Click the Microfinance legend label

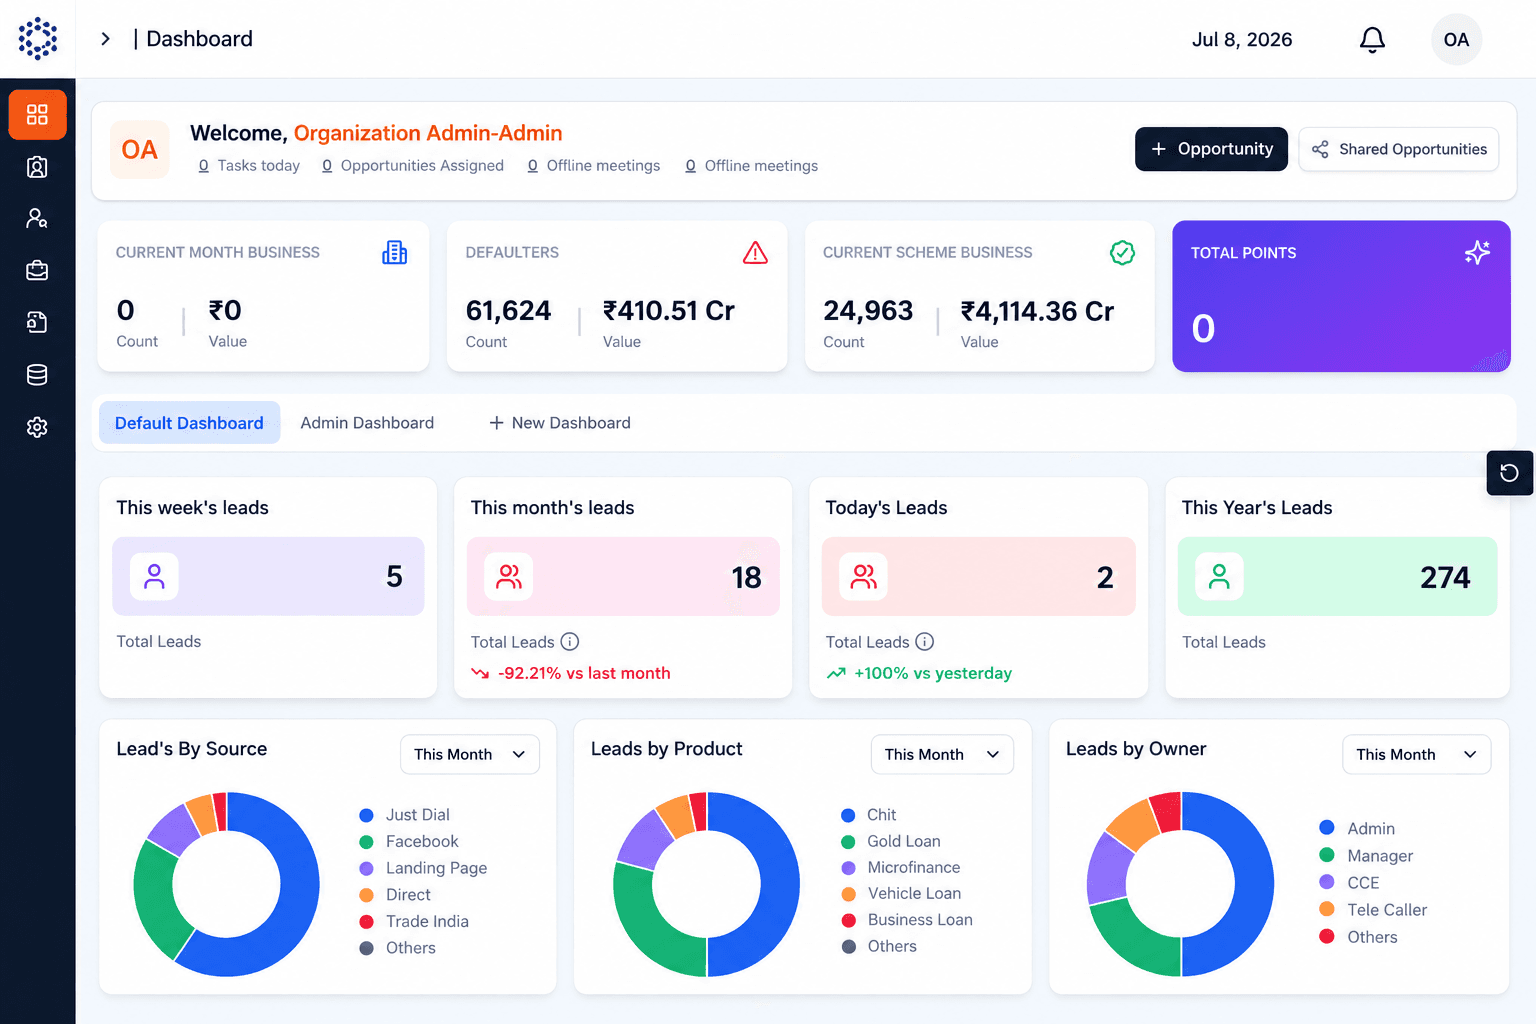coord(914,867)
